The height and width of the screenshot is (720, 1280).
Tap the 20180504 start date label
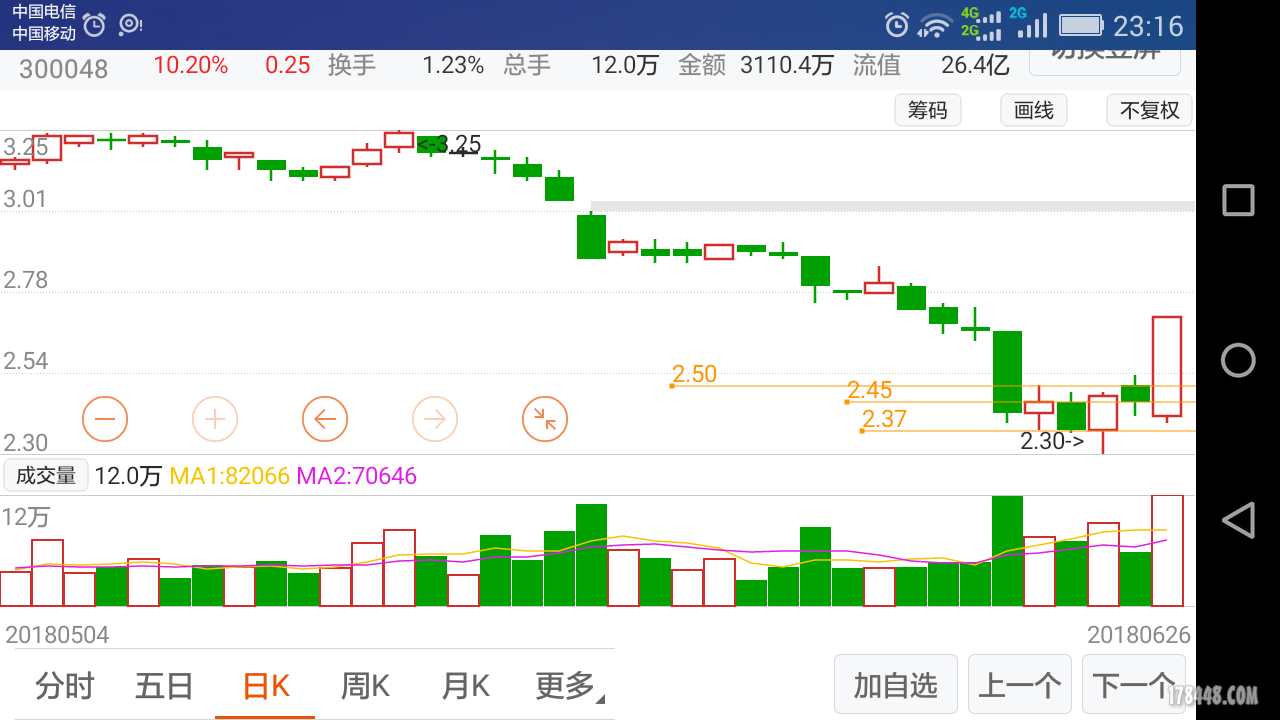[58, 635]
